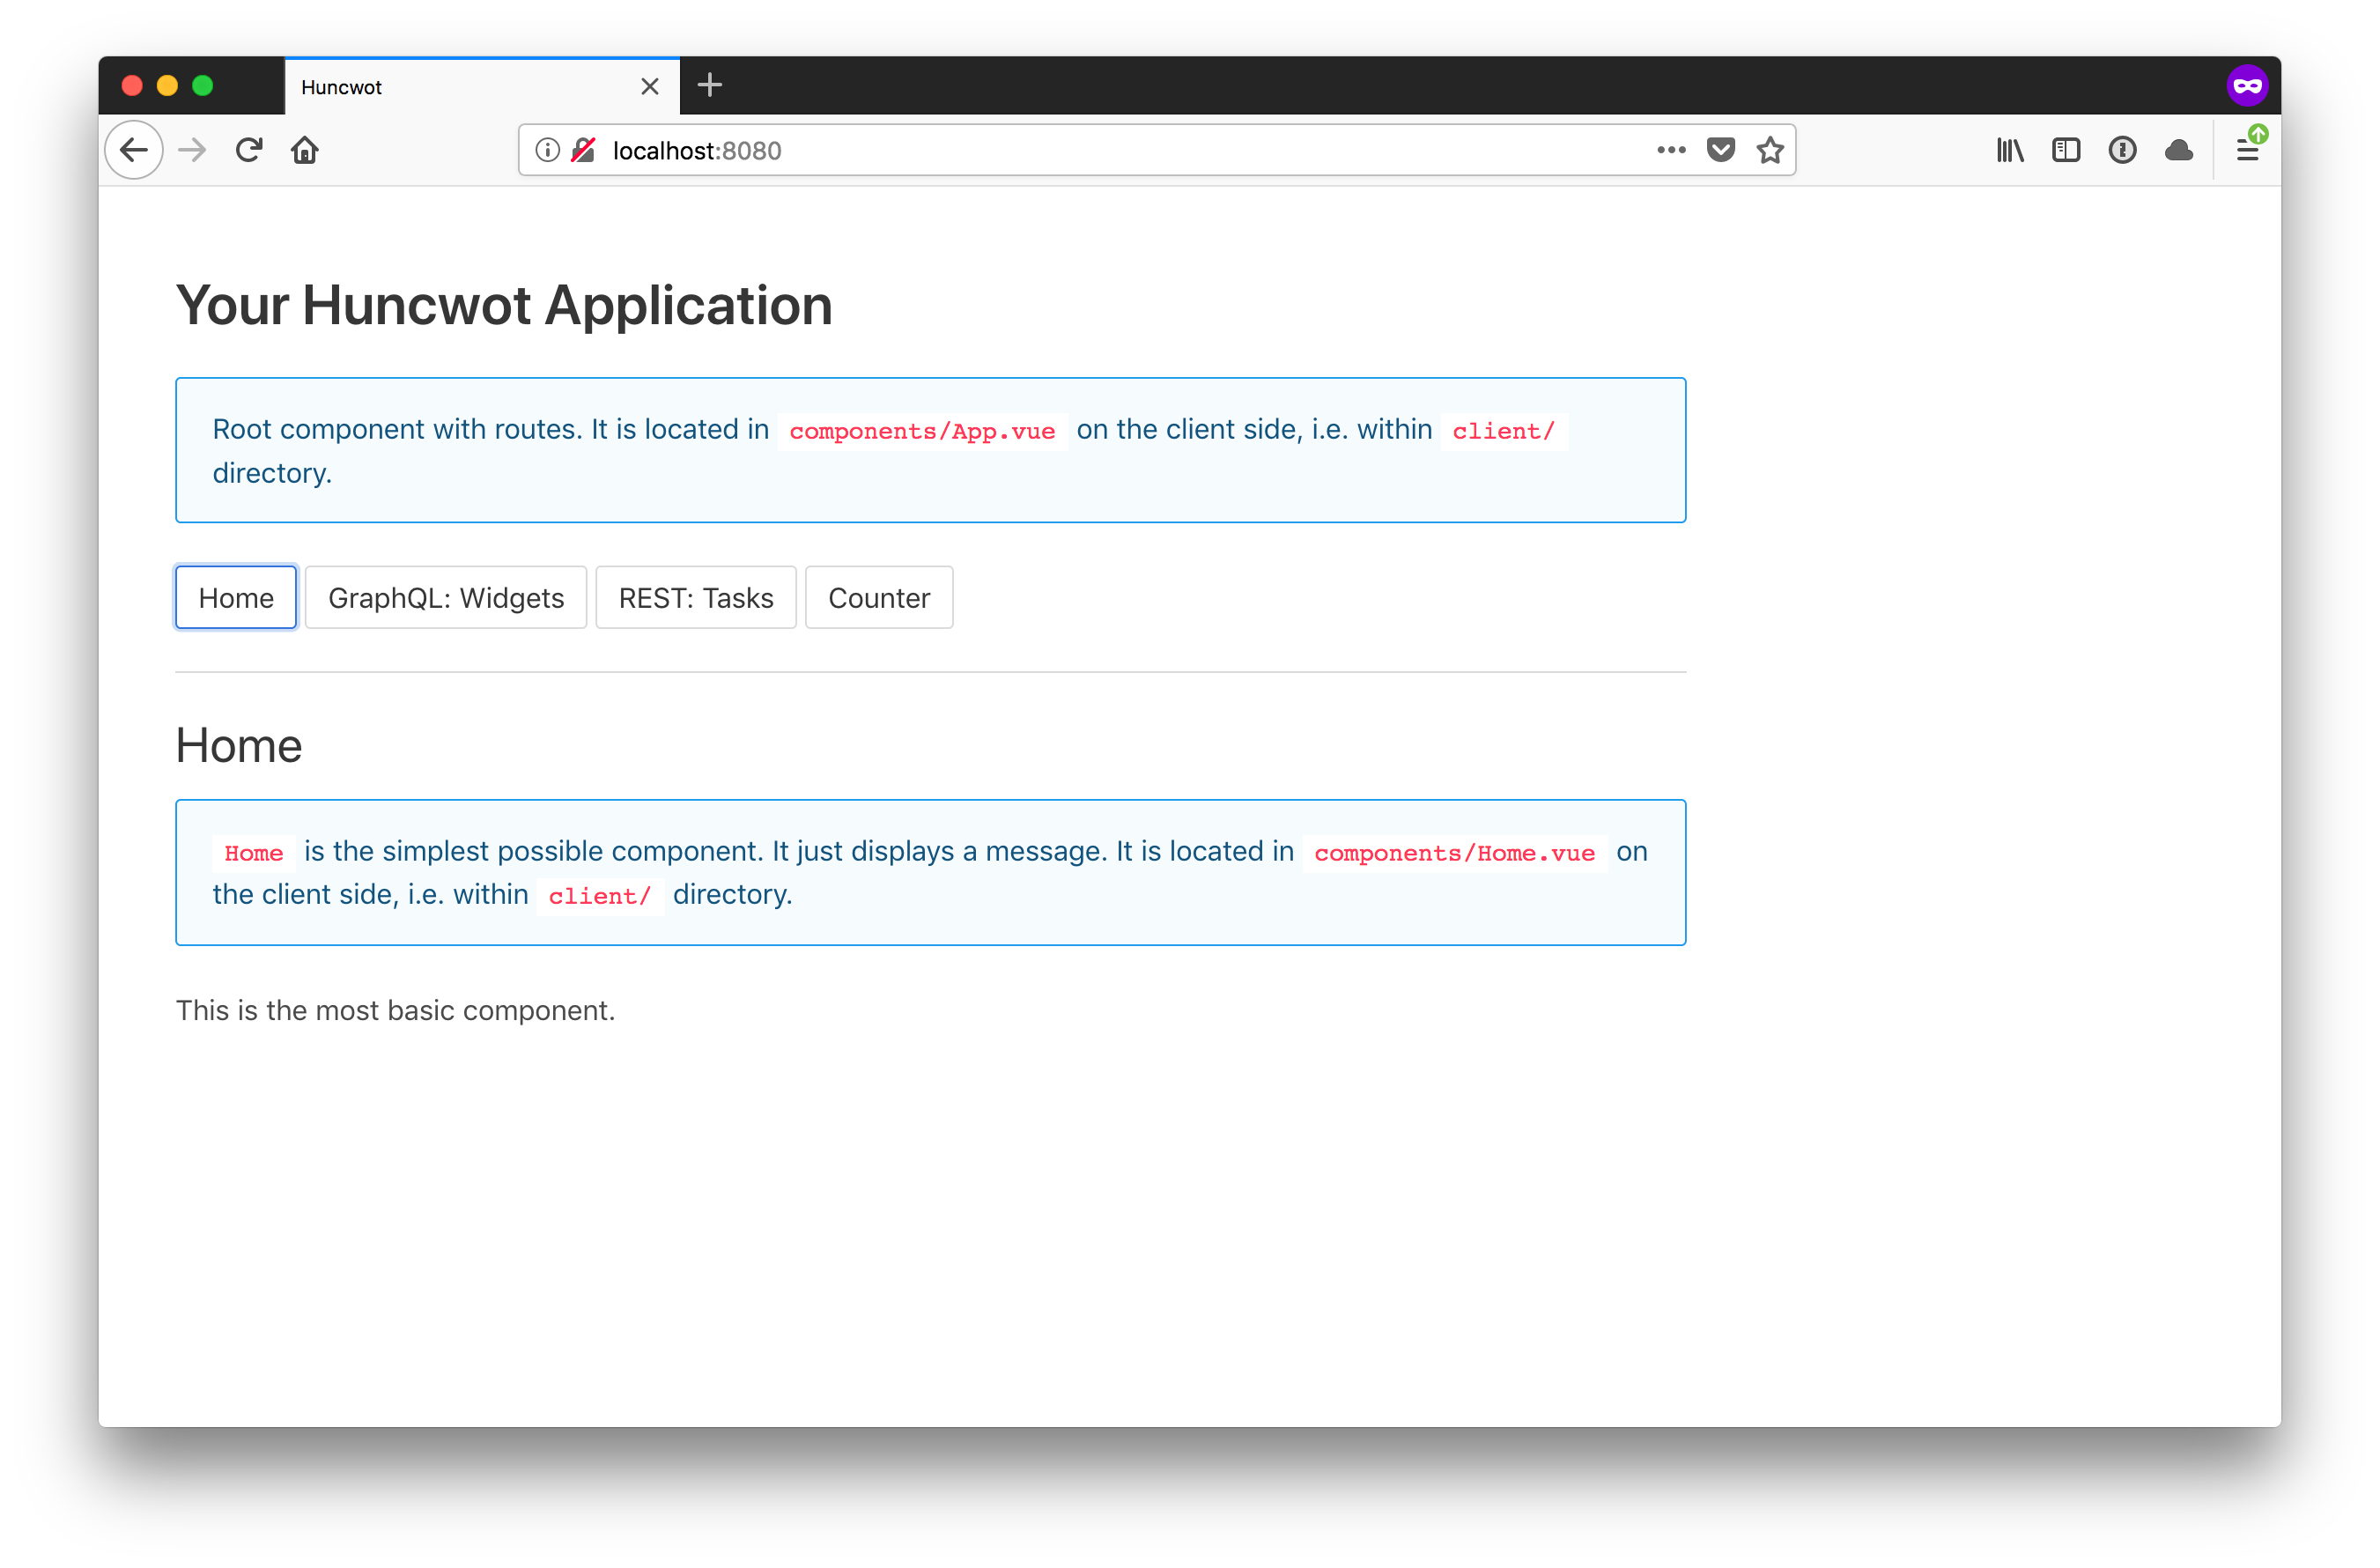Image resolution: width=2380 pixels, height=1568 pixels.
Task: Open the GraphQL: Widgets route
Action: [446, 598]
